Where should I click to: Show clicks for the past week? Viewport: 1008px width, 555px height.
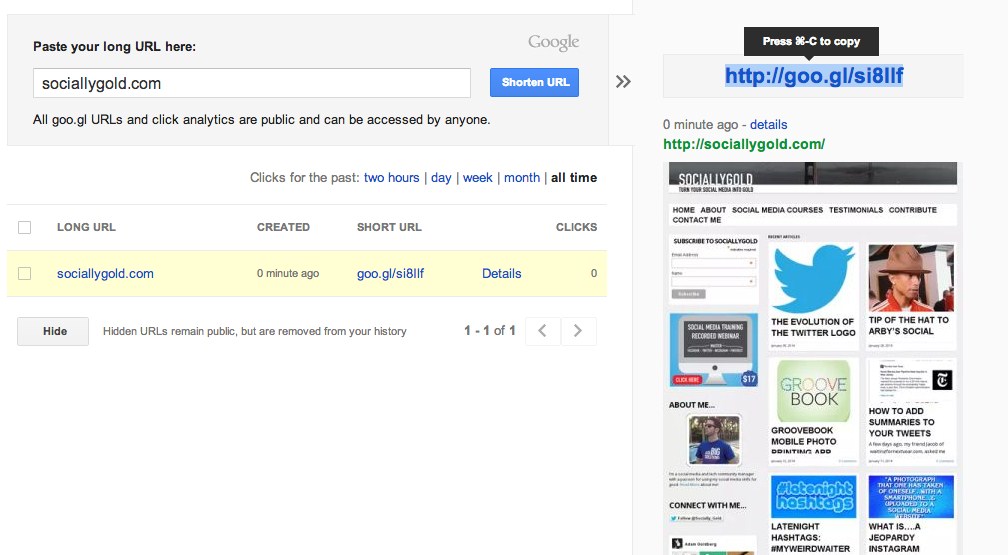coord(478,177)
